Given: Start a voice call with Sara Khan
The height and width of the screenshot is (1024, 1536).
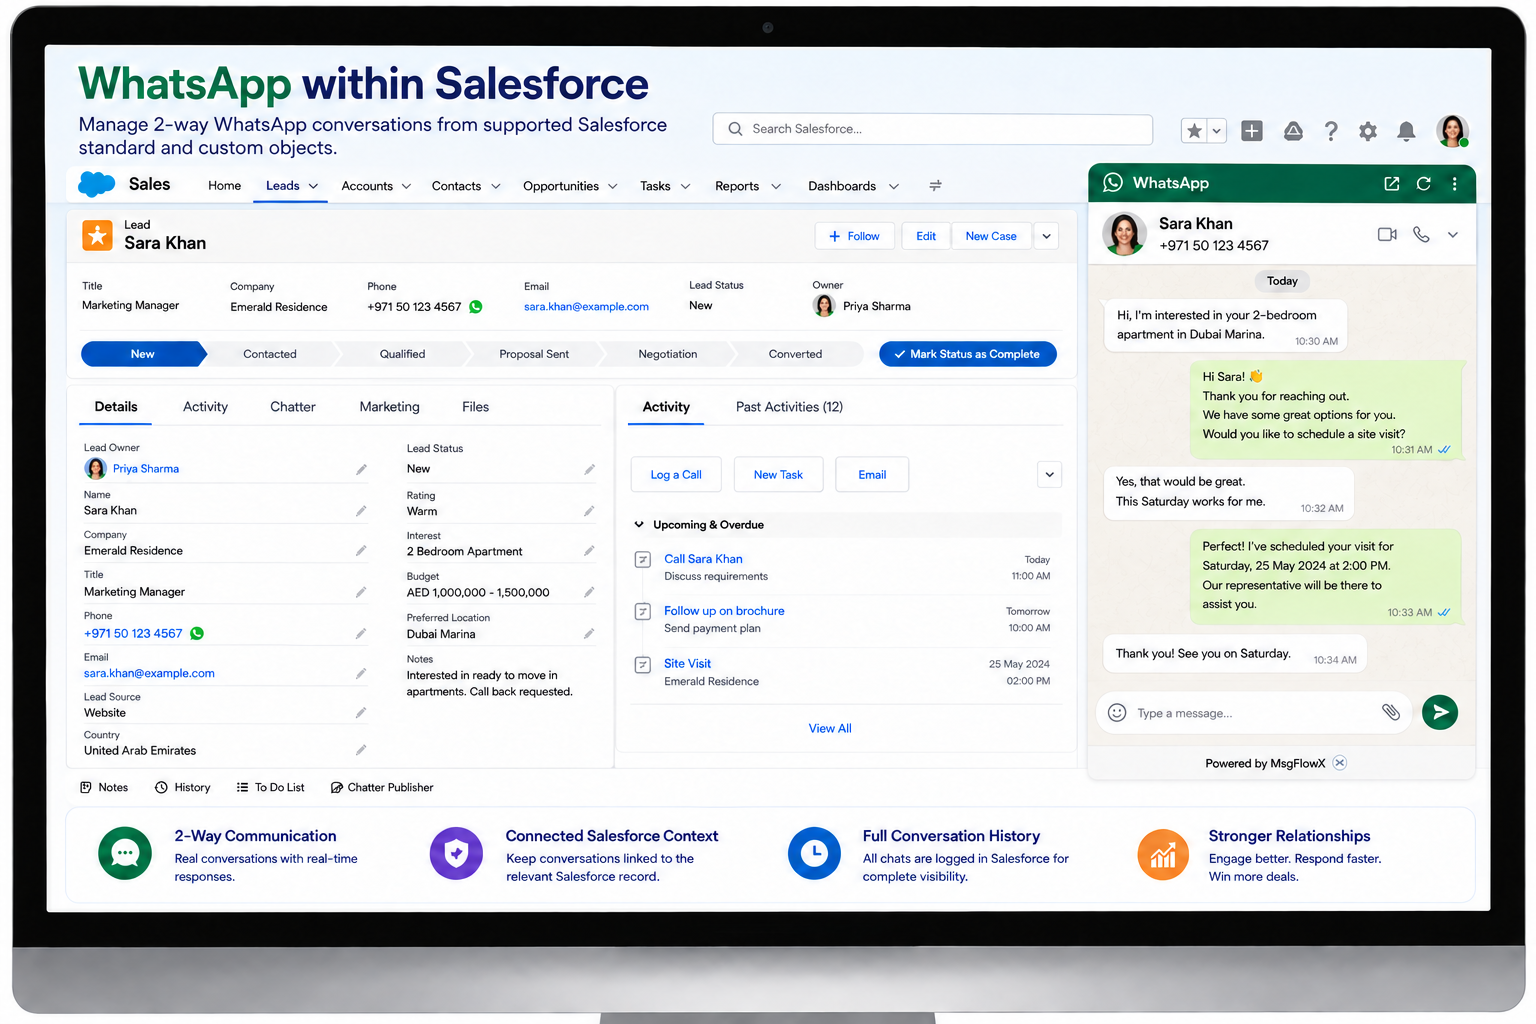Looking at the screenshot, I should click(1421, 234).
